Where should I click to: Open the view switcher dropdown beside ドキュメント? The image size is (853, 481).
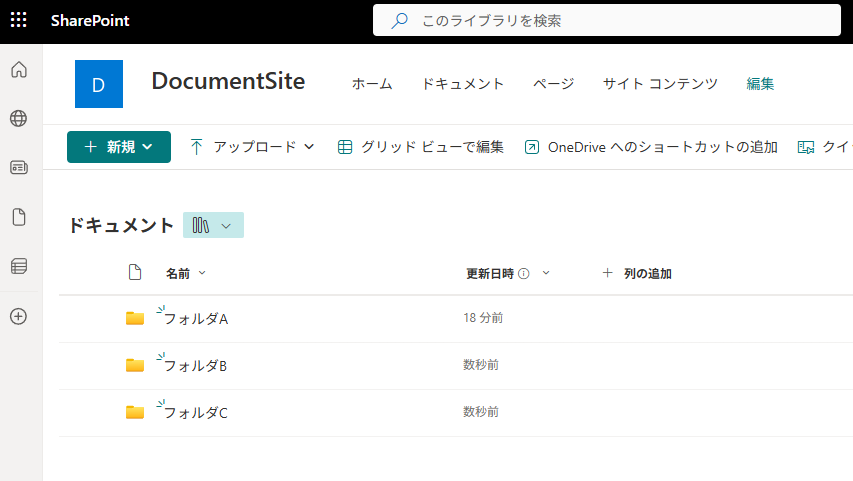click(x=213, y=225)
